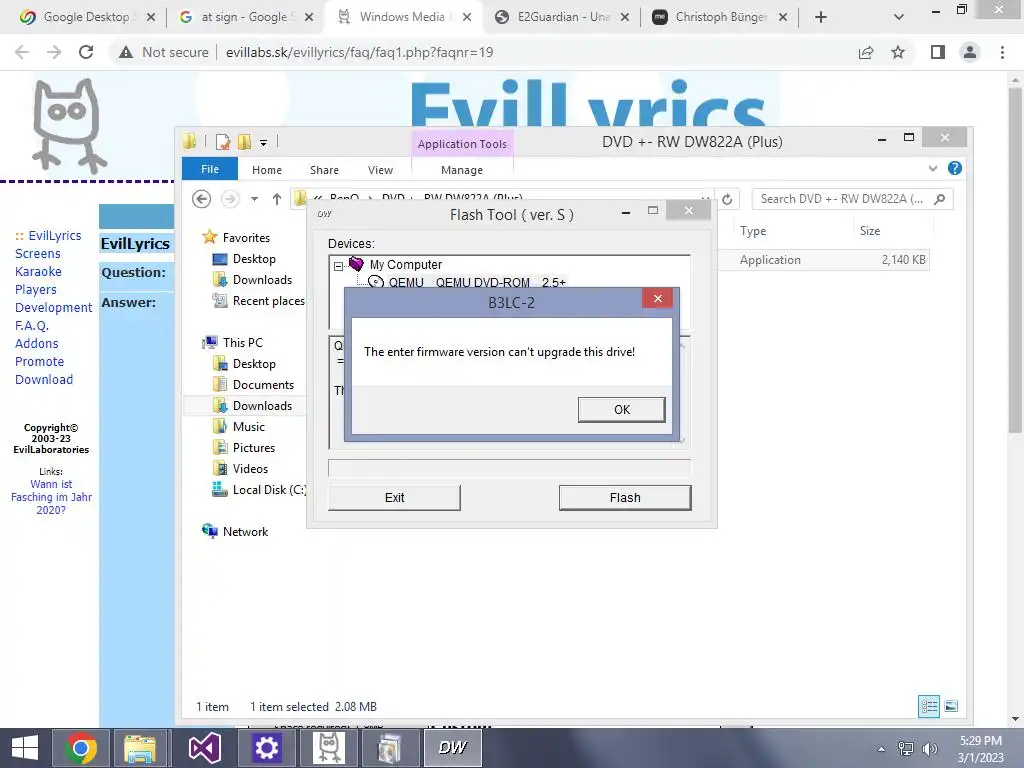
Task: Open the File tab in Explorer ribbon
Action: point(210,169)
